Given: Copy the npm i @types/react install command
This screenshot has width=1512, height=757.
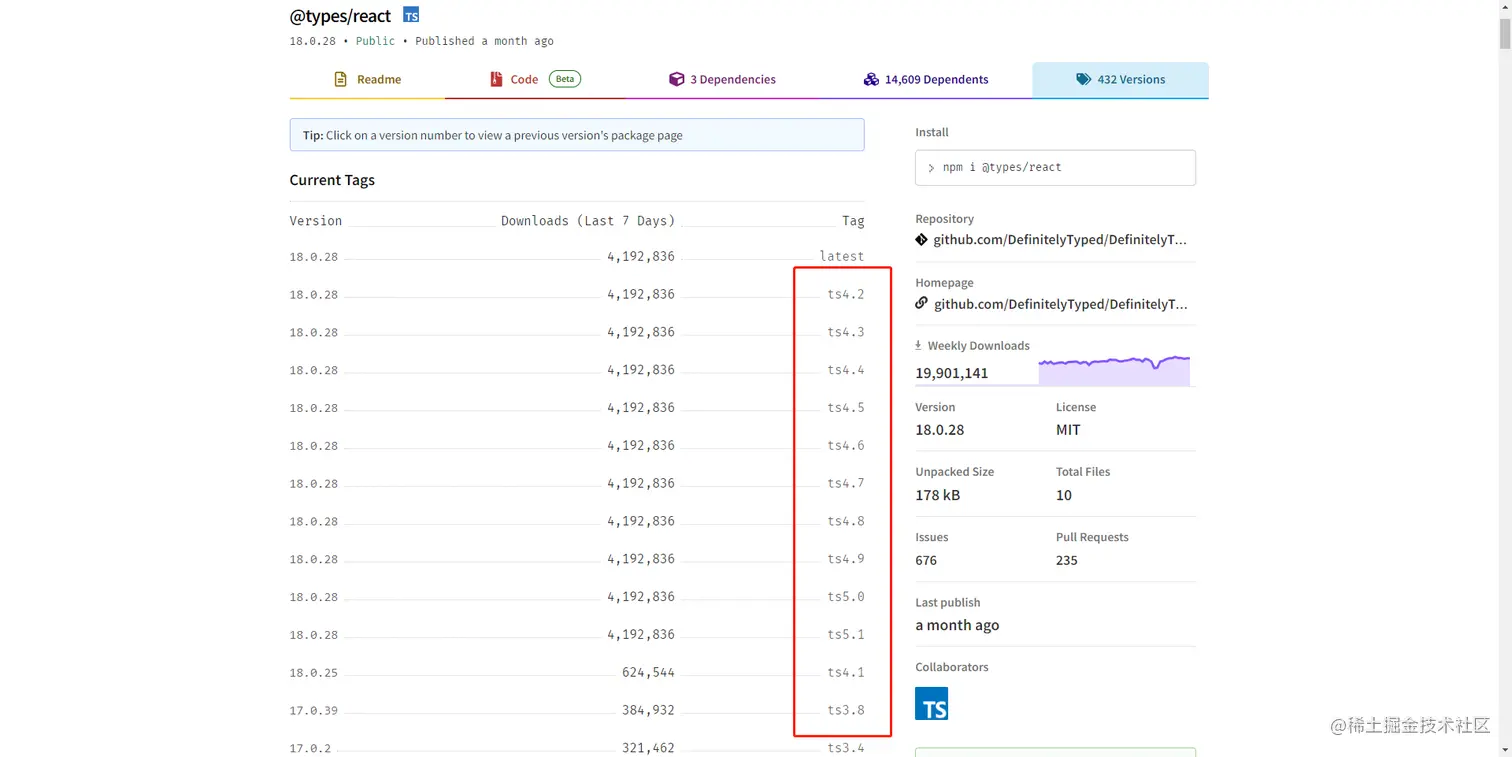Looking at the screenshot, I should (1055, 168).
